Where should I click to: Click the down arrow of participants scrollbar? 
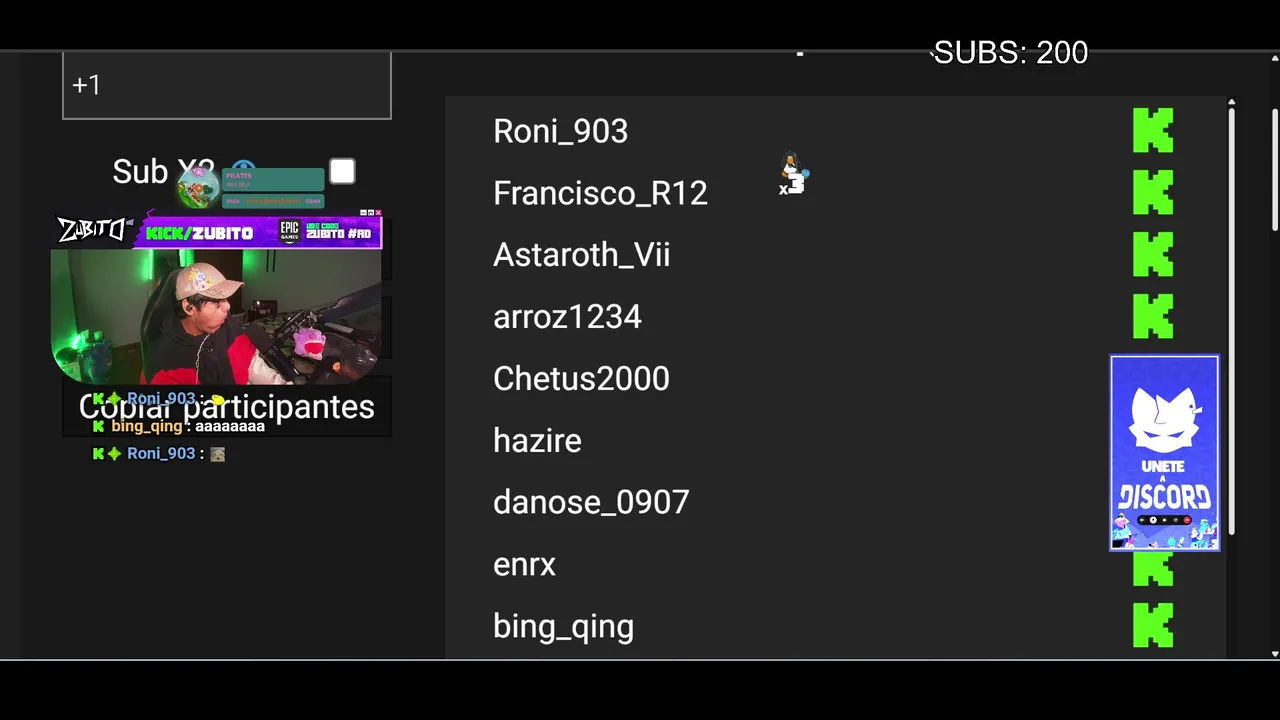[1231, 653]
